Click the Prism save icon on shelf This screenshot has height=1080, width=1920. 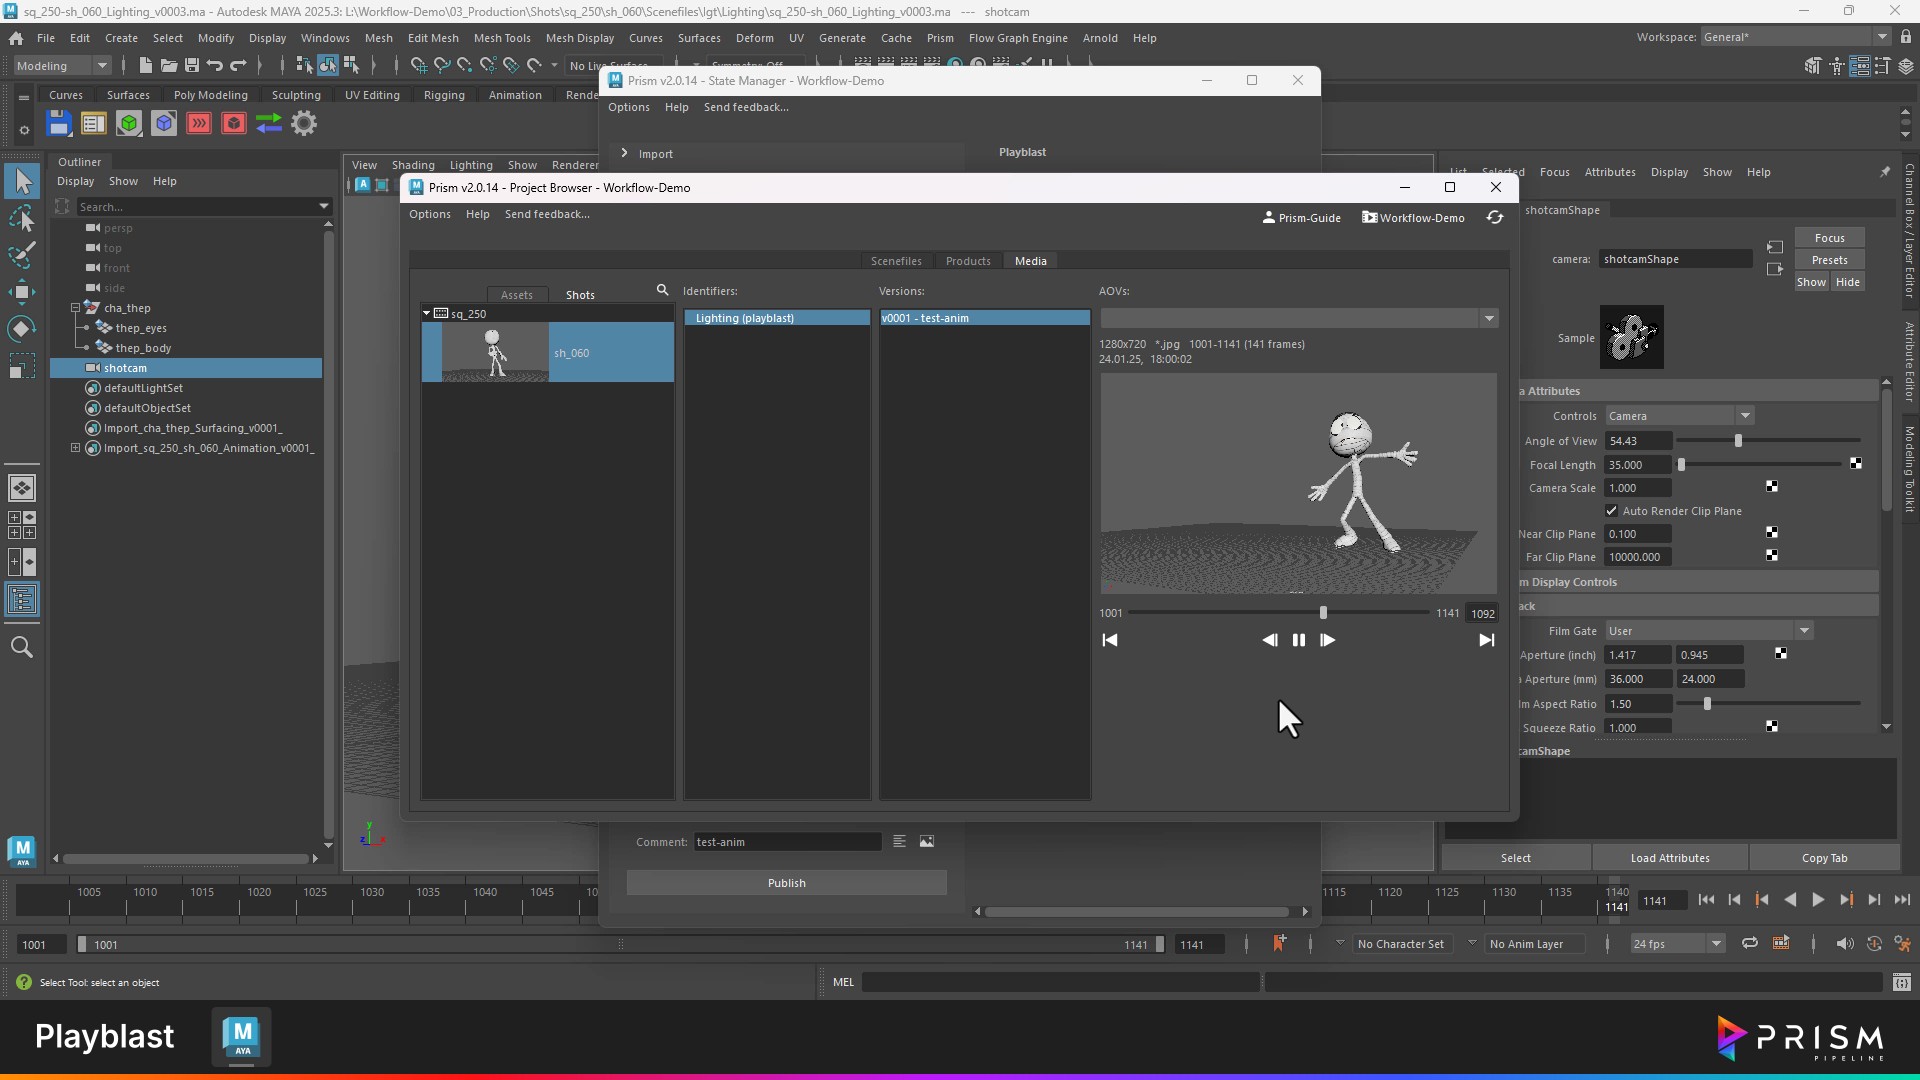(59, 124)
